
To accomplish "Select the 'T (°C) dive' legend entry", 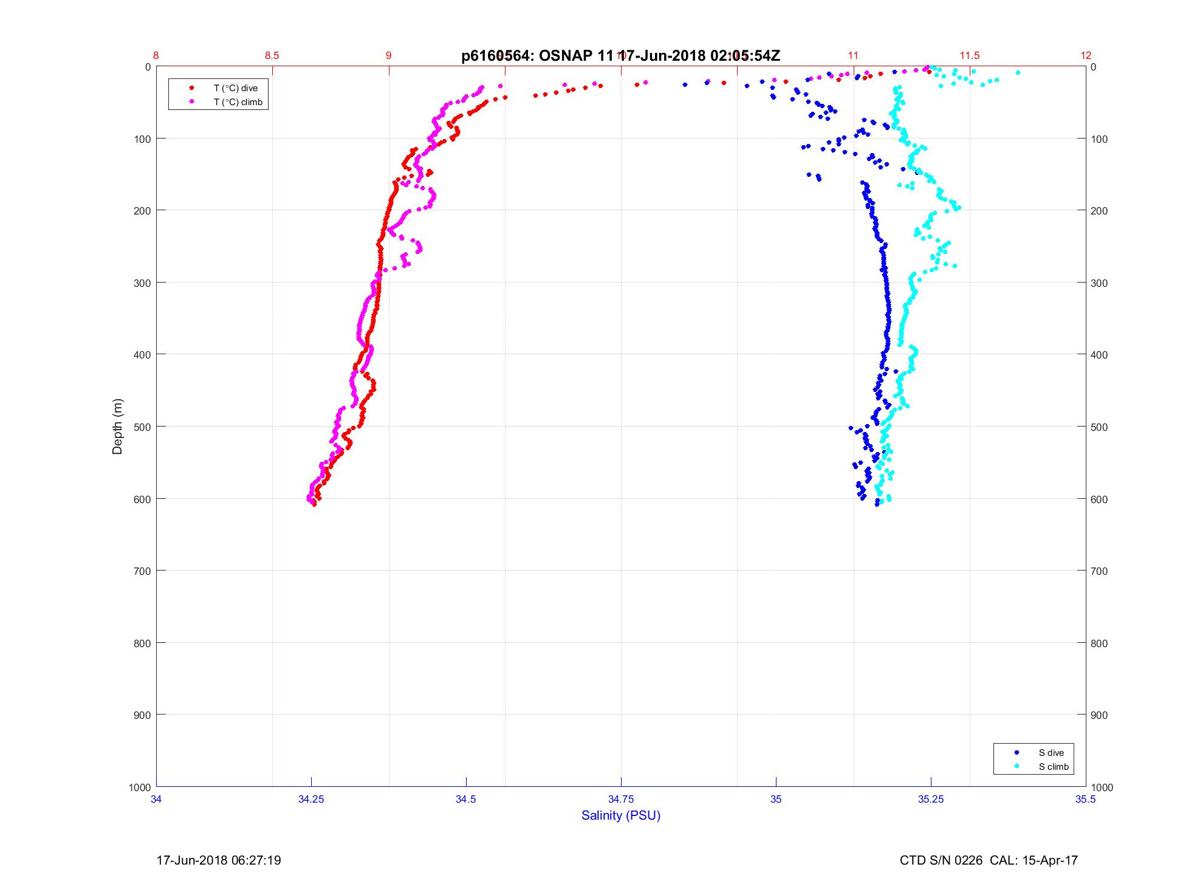I will pyautogui.click(x=235, y=88).
